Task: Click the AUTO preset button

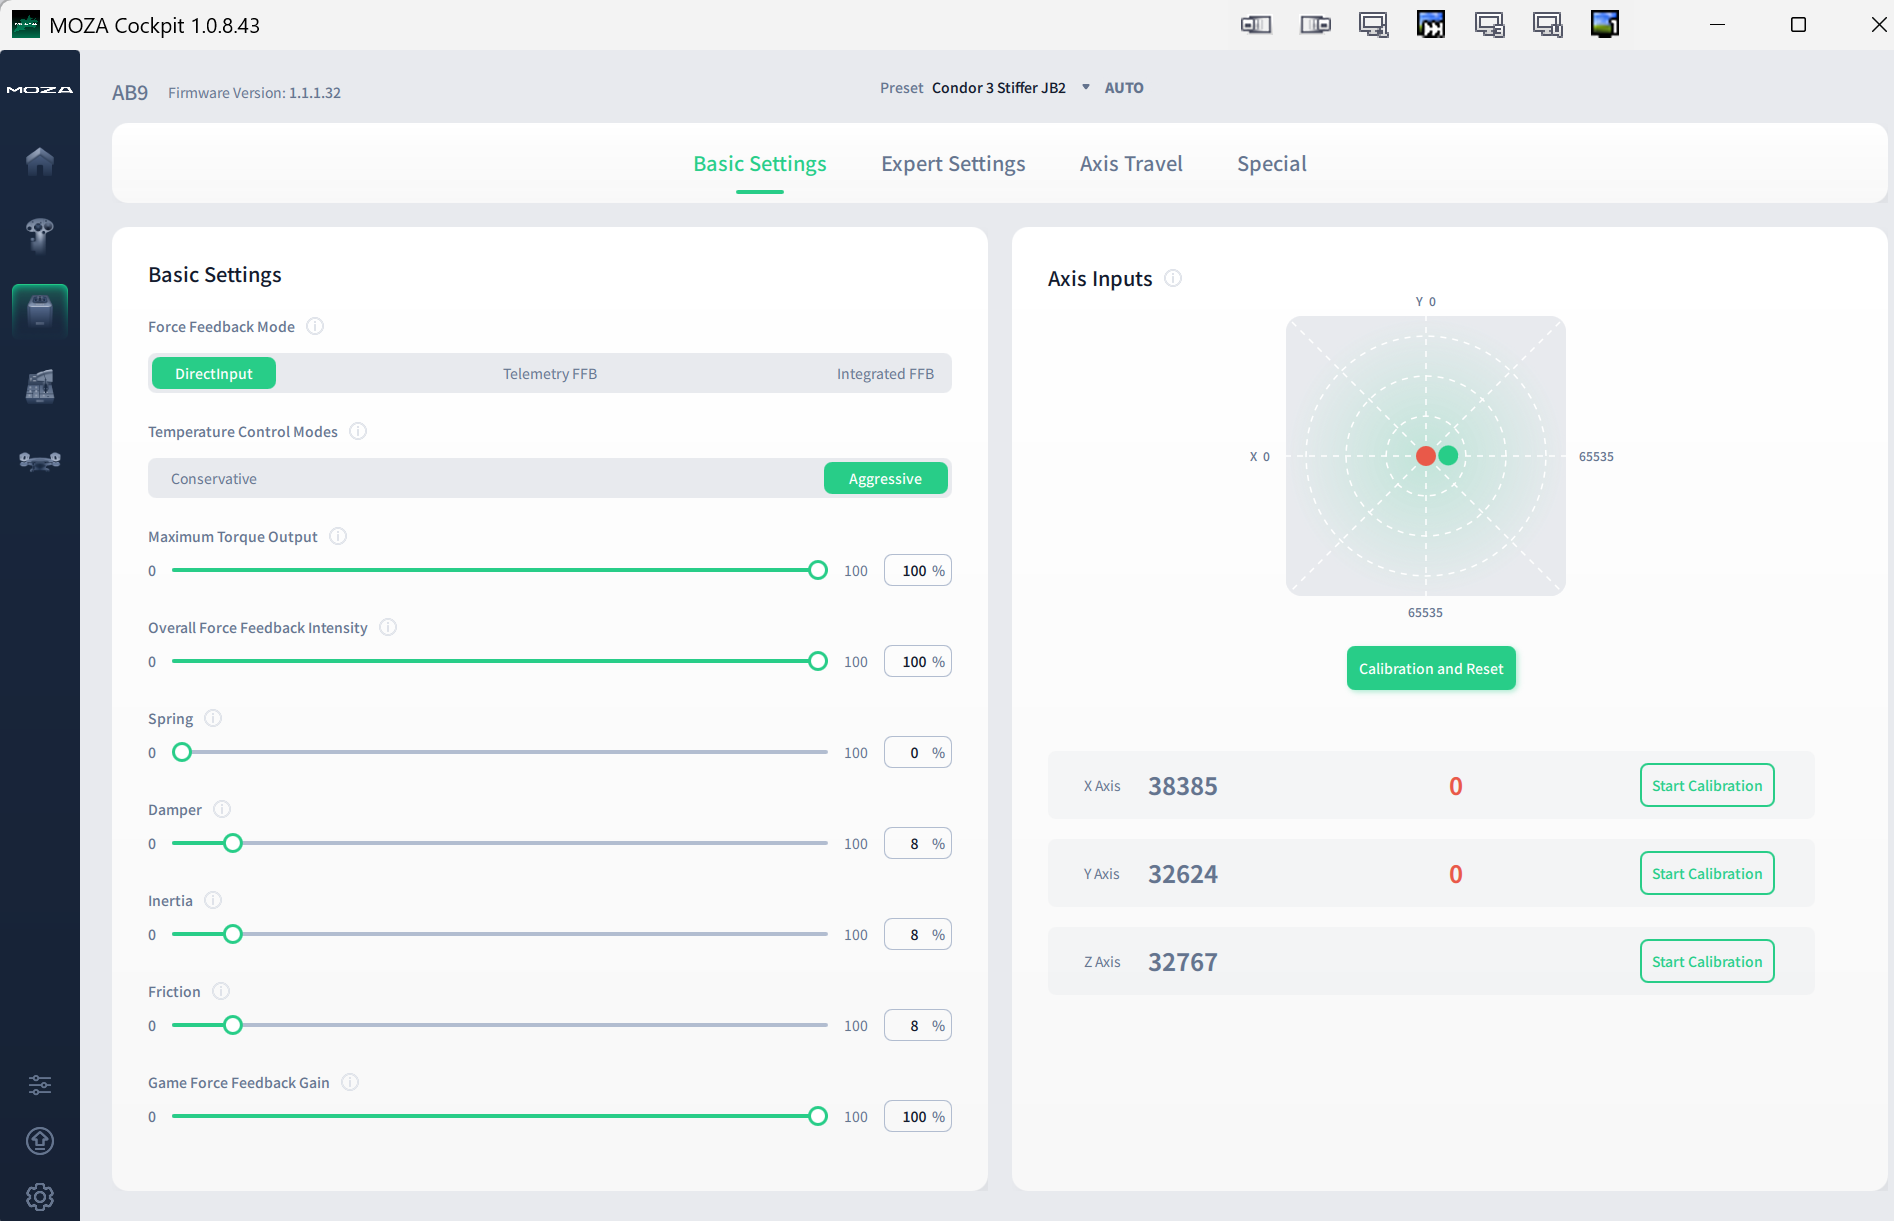Action: tap(1124, 88)
